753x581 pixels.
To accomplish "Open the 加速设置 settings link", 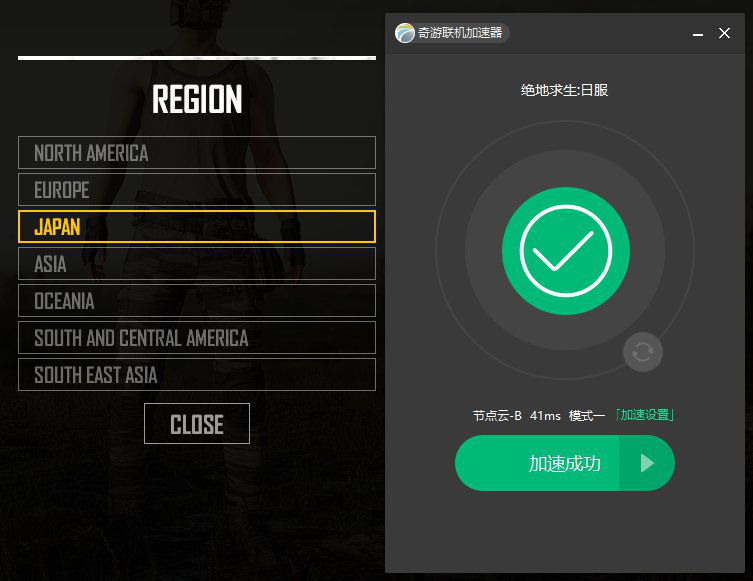I will 644,415.
